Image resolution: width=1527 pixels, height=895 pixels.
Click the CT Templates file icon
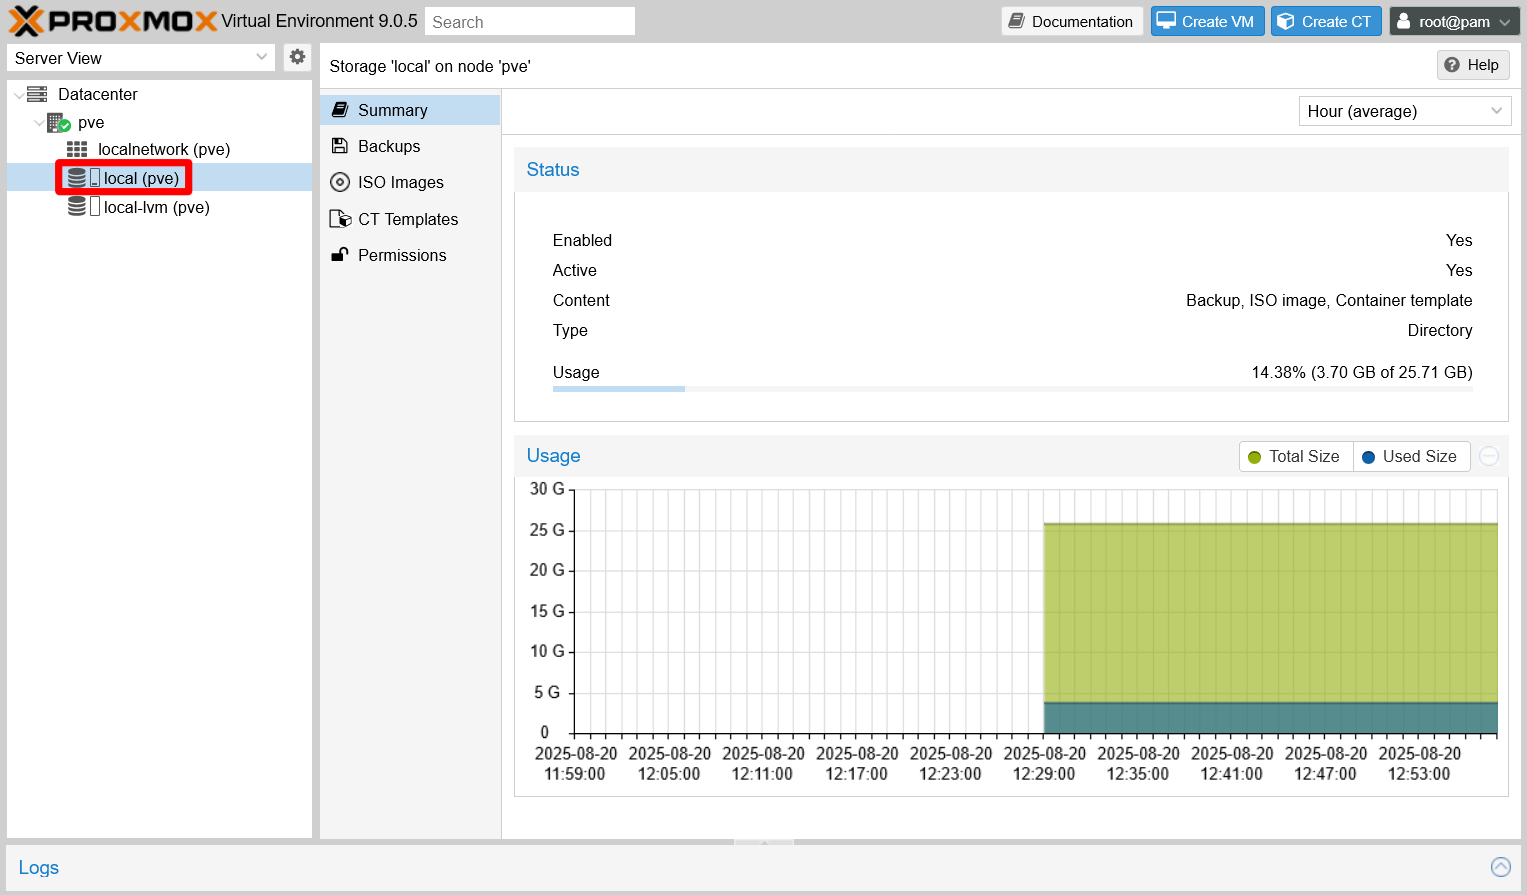(340, 219)
